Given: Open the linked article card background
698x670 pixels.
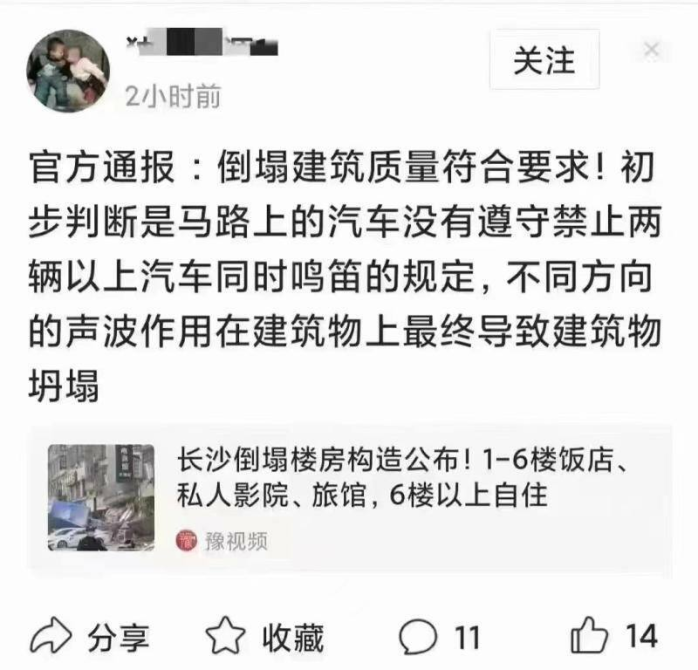Looking at the screenshot, I should 349,498.
